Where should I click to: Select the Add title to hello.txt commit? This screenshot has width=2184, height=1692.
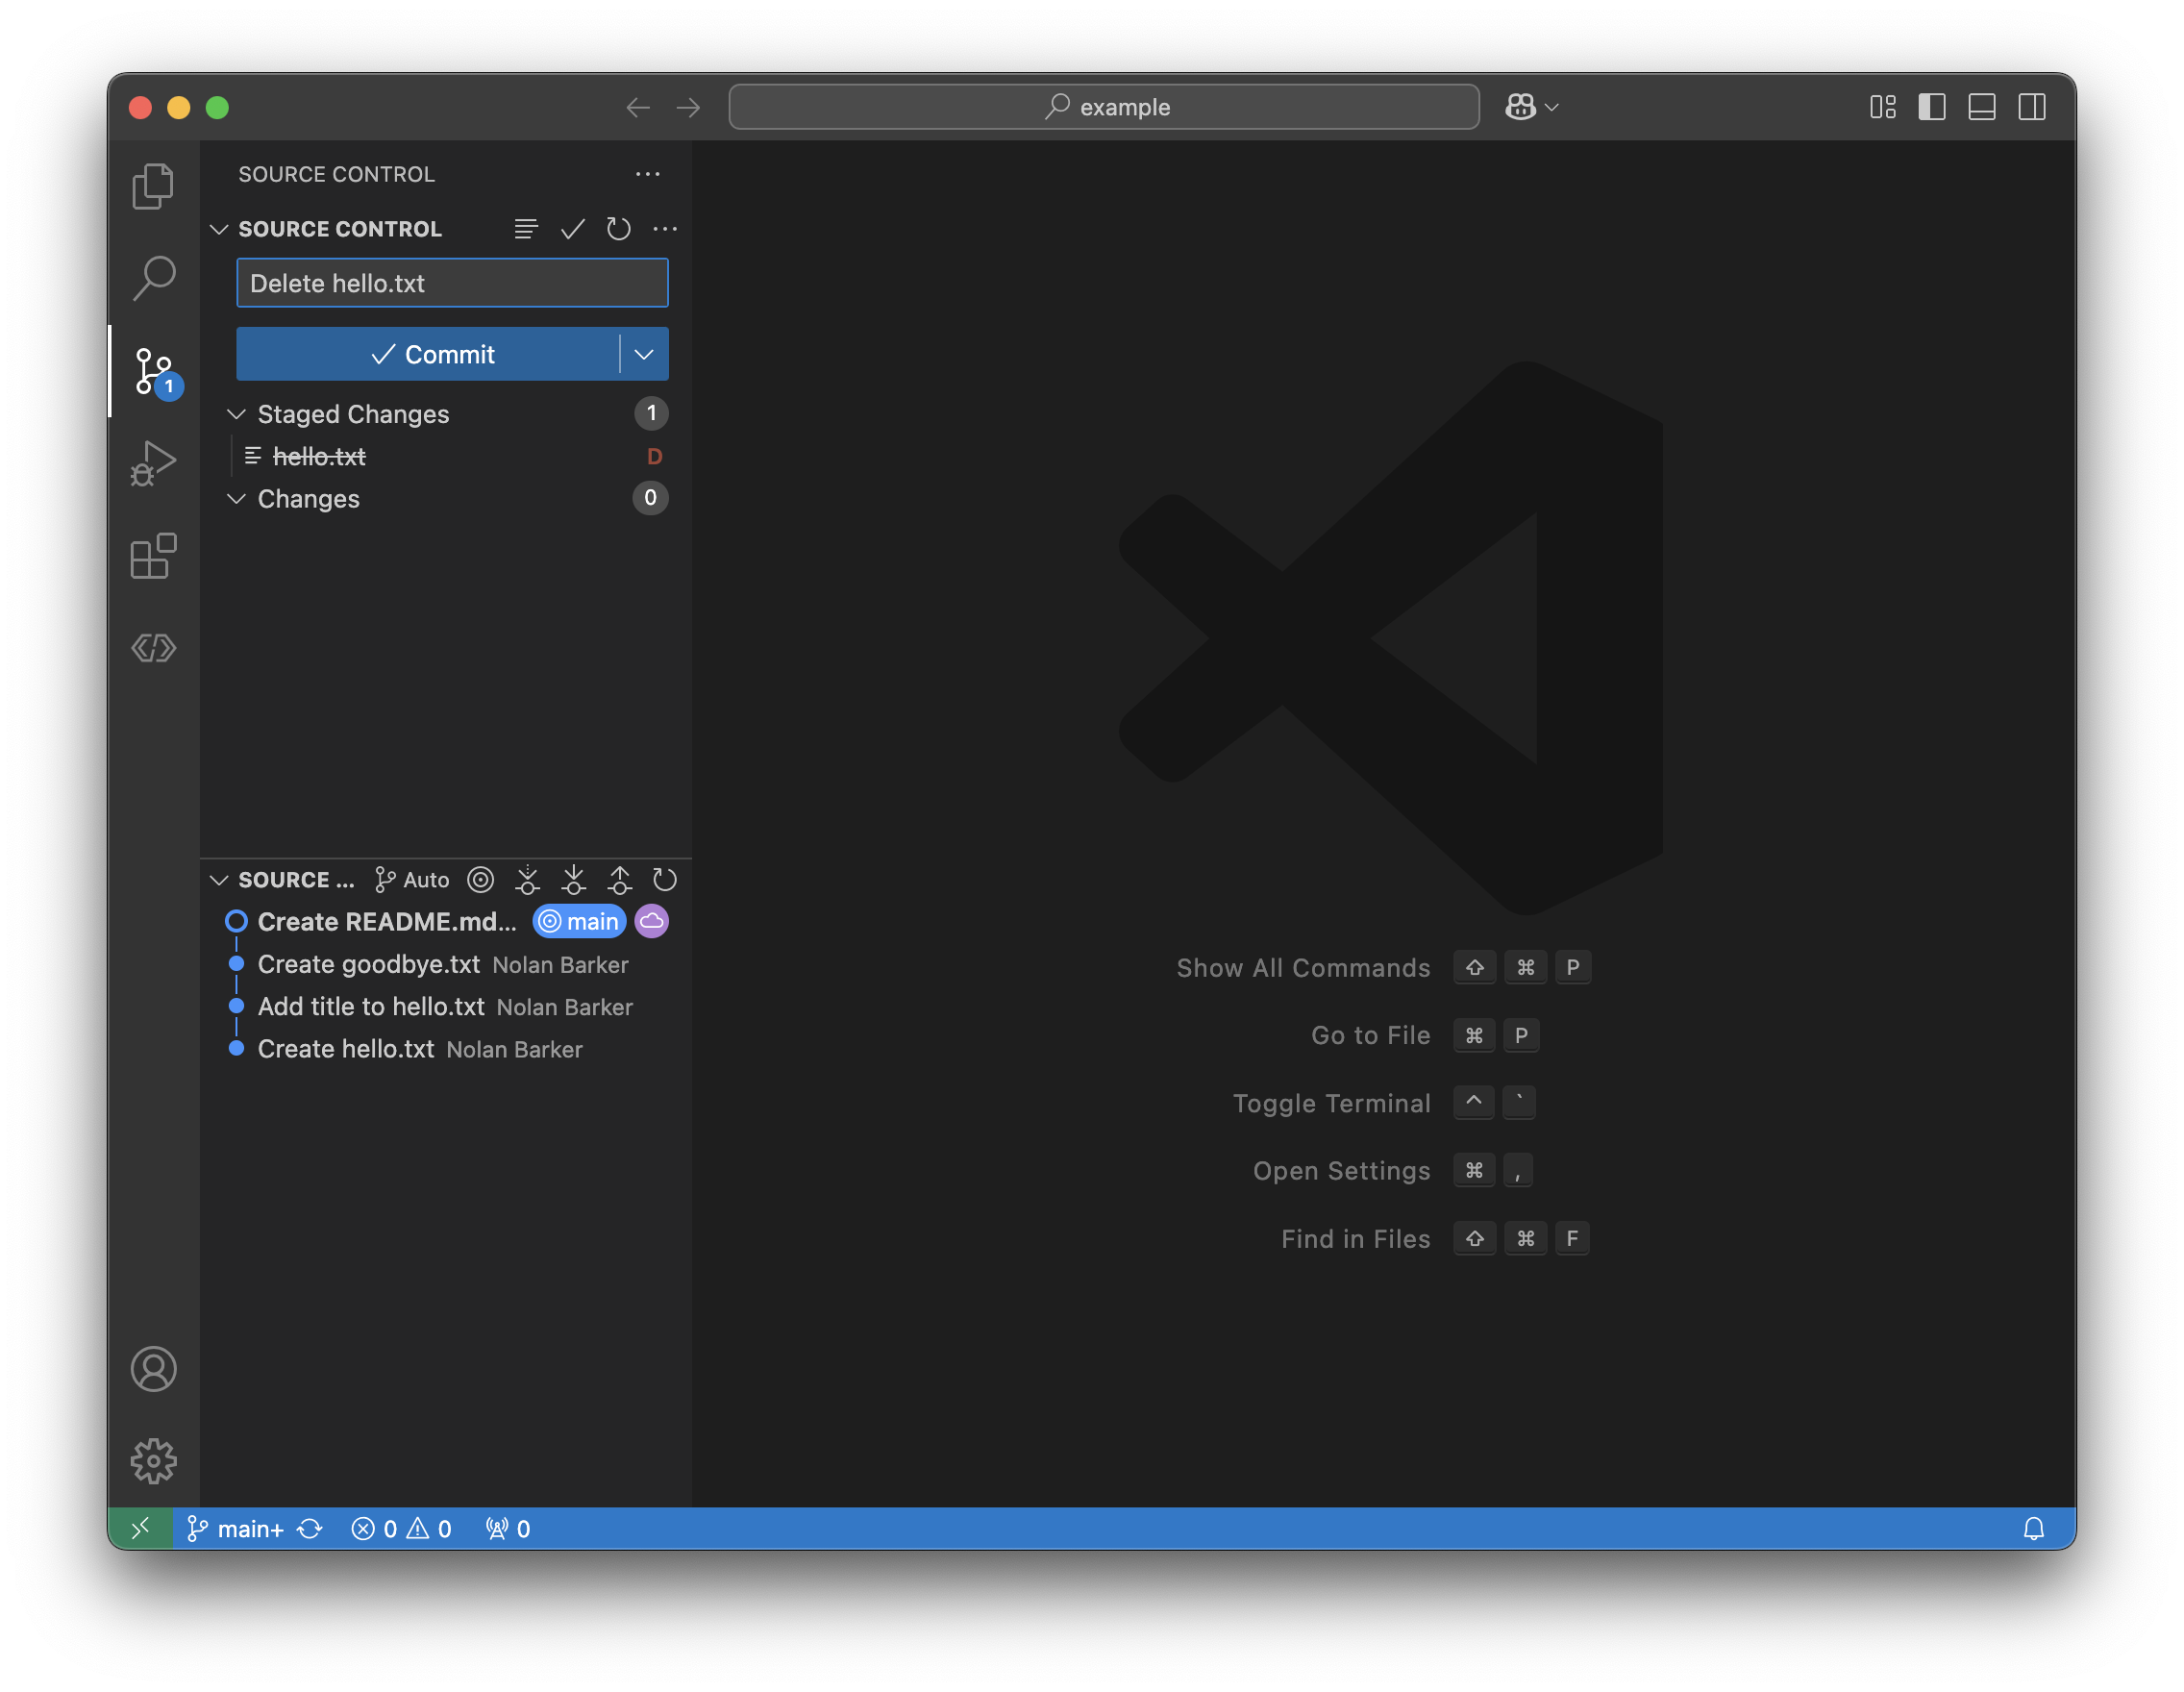pos(446,1007)
